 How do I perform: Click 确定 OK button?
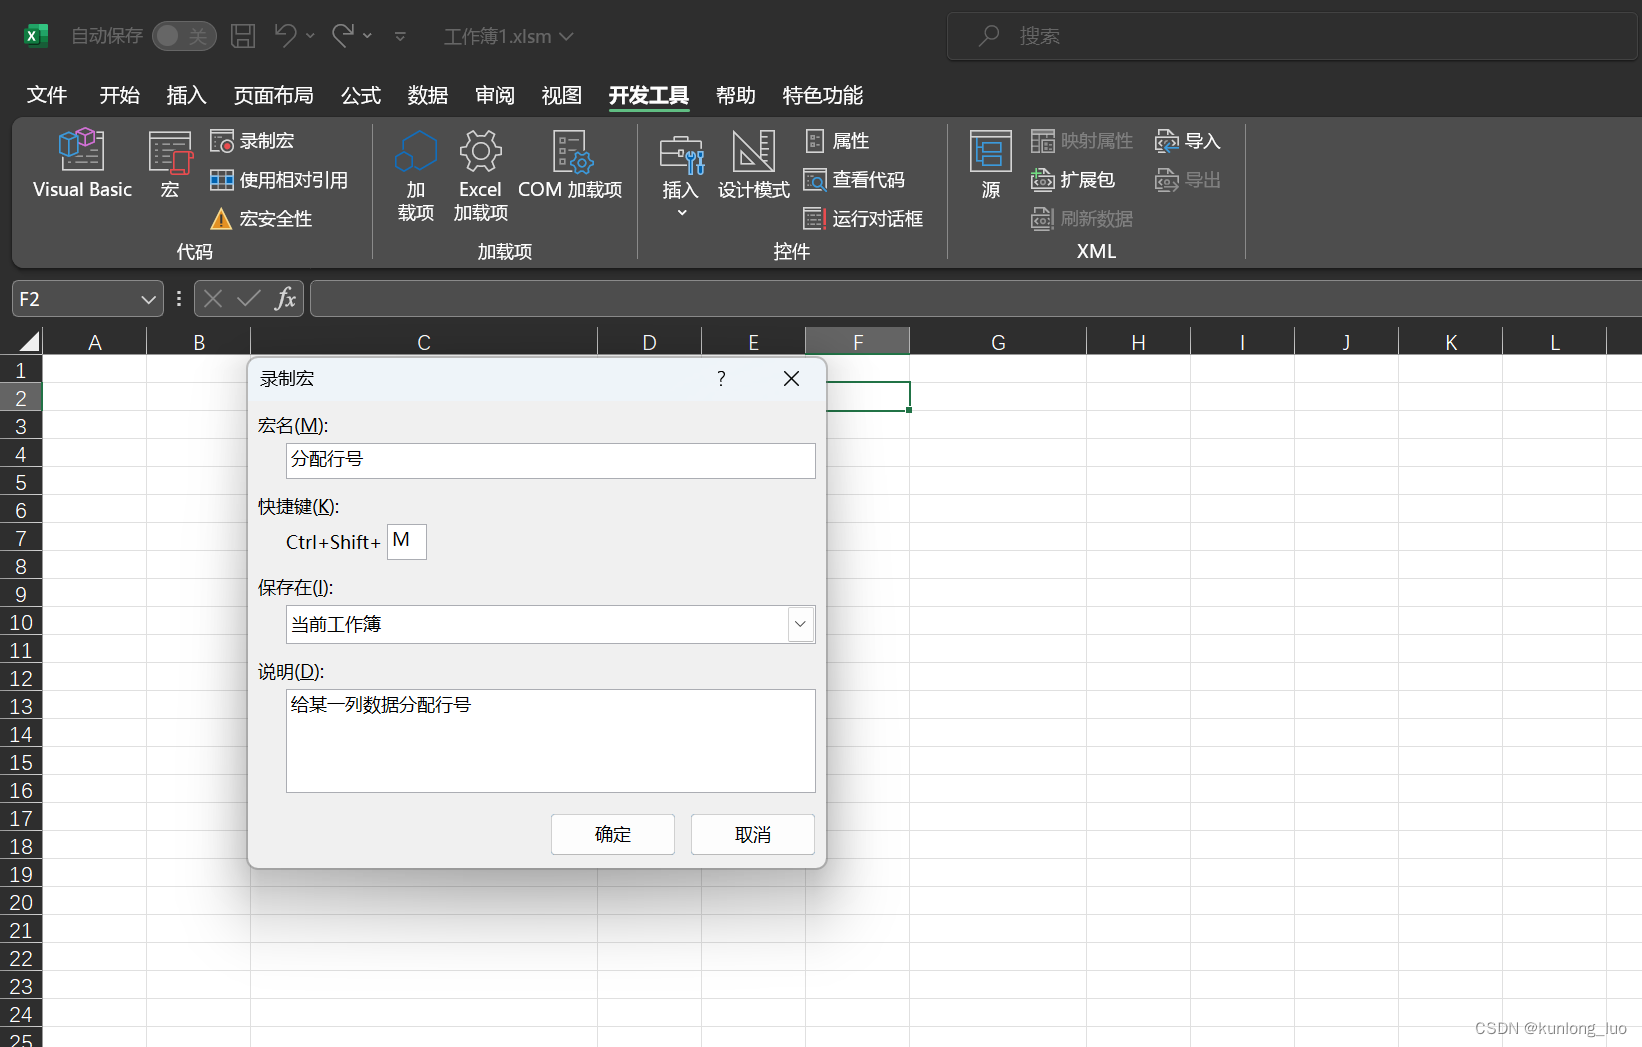click(x=613, y=834)
